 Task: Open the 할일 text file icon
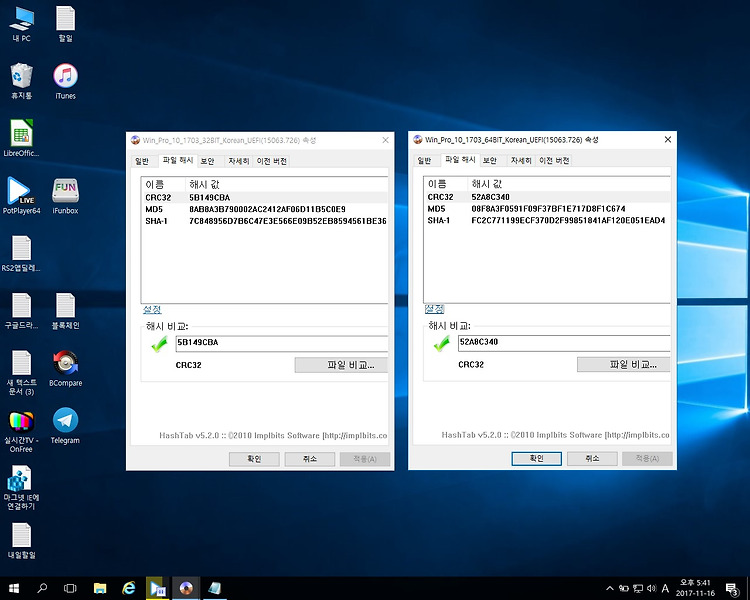[66, 24]
